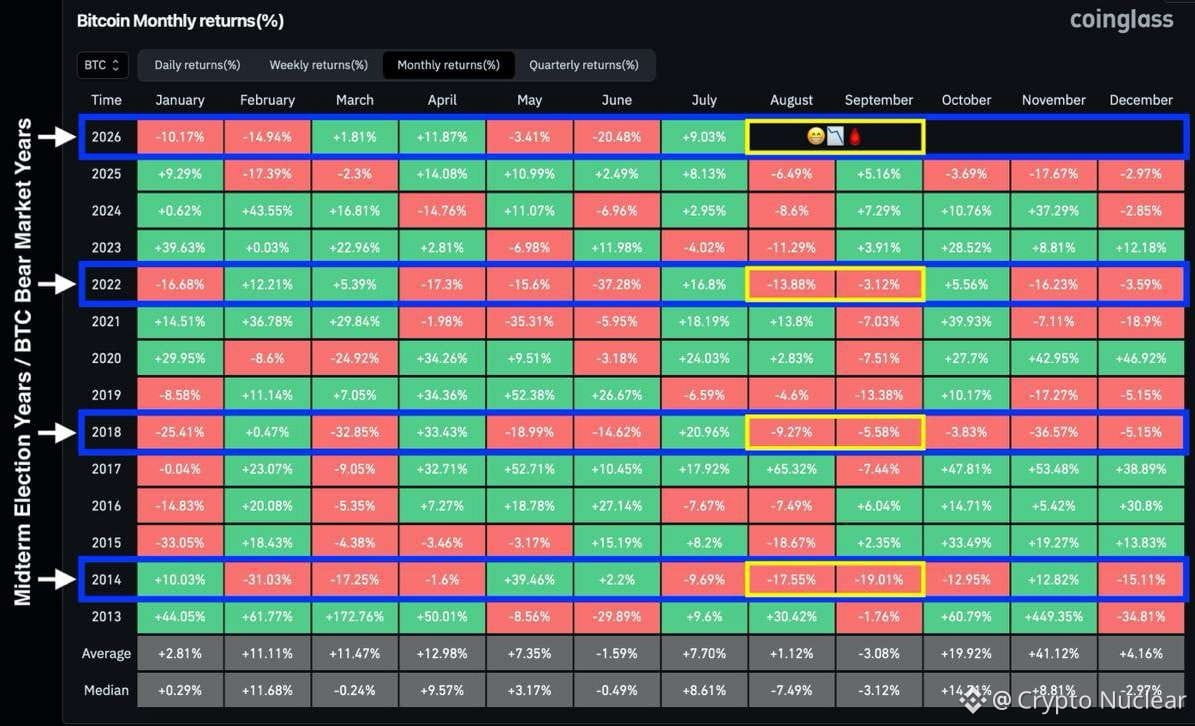
Task: Select the 2024 February cell +43.55%
Action: click(x=268, y=211)
